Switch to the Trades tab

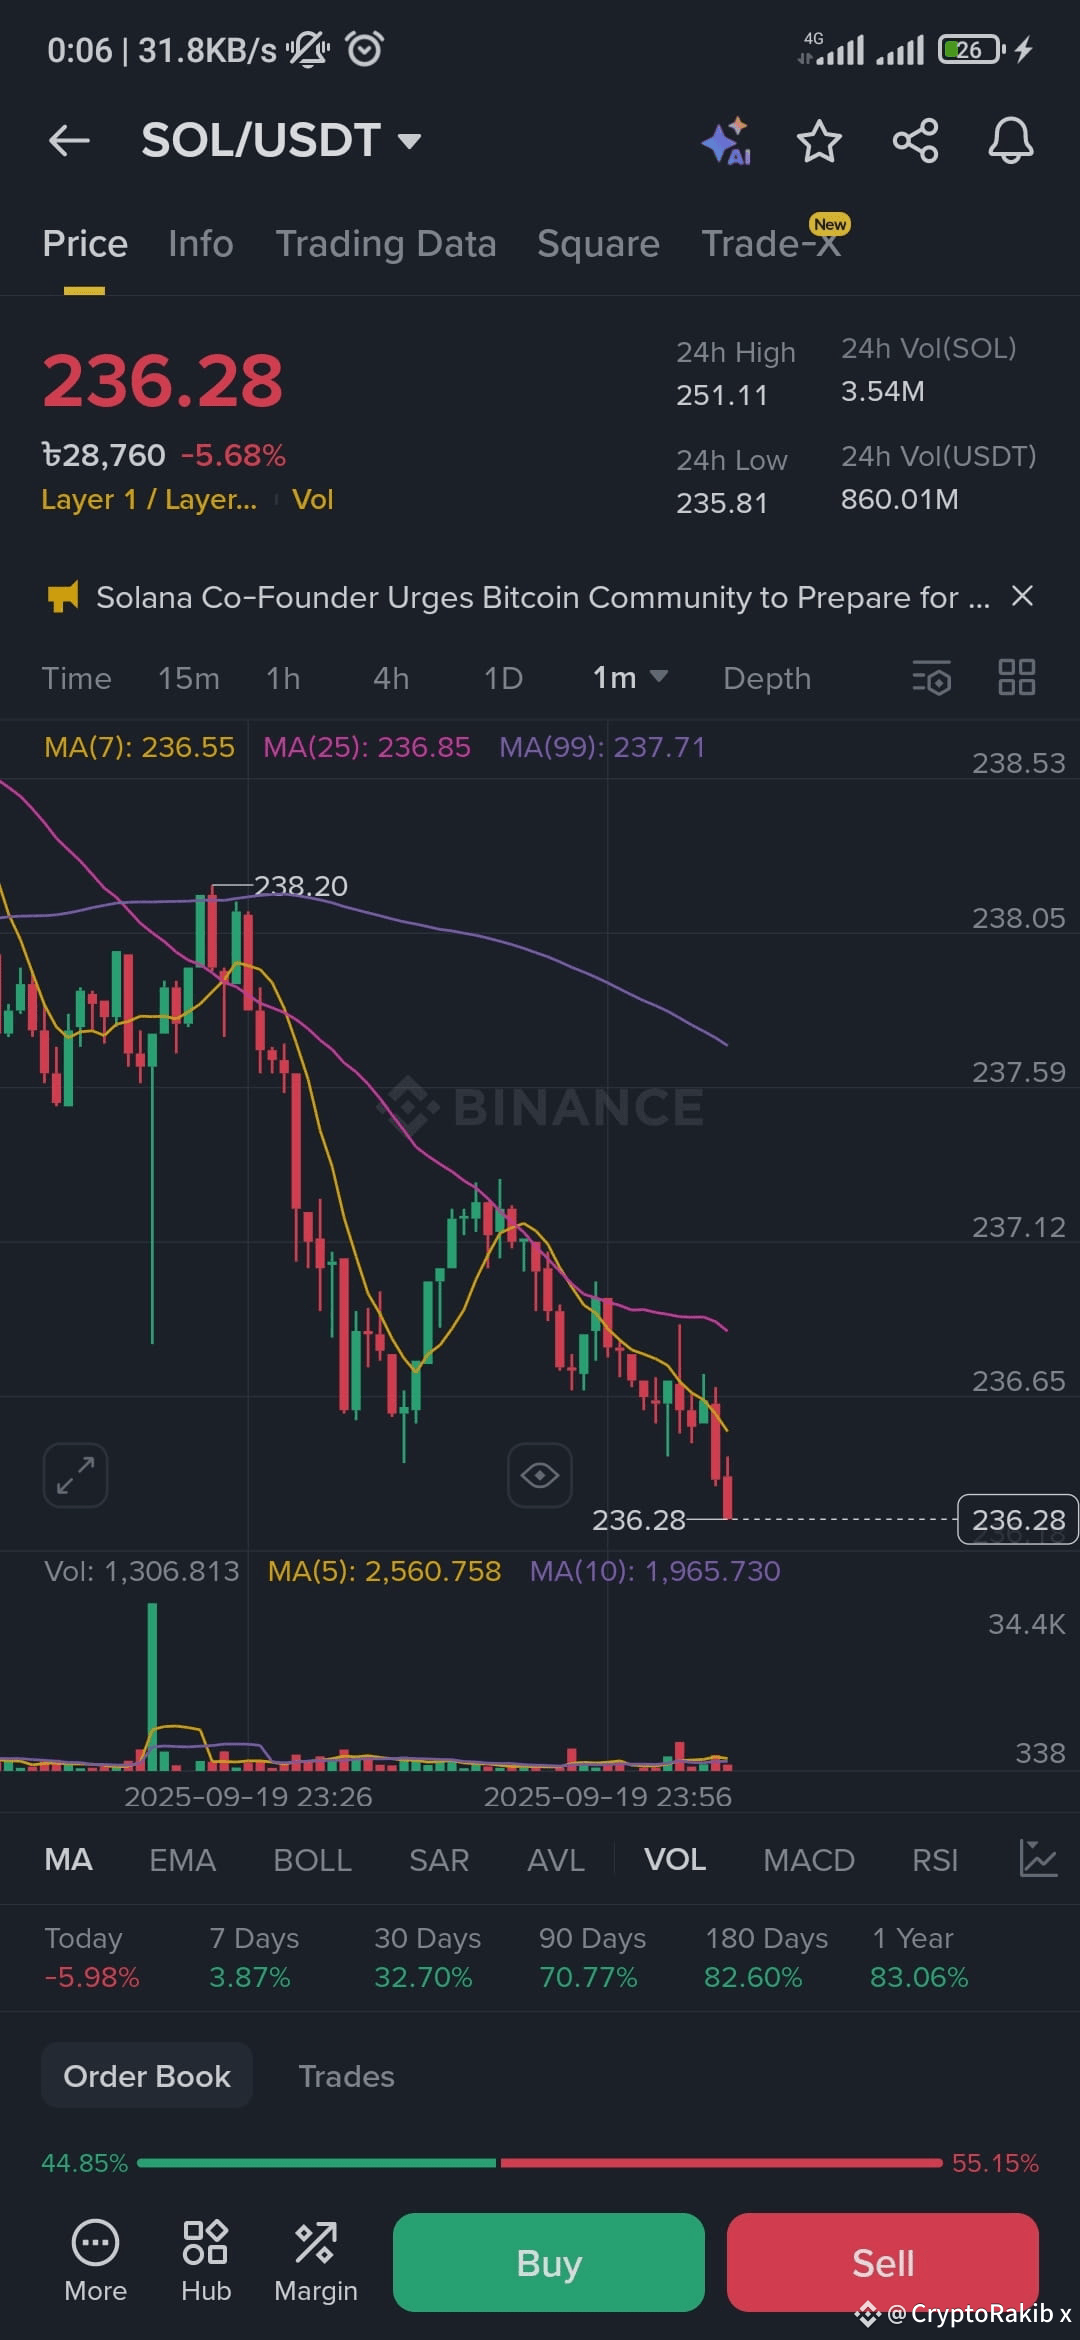click(346, 2077)
